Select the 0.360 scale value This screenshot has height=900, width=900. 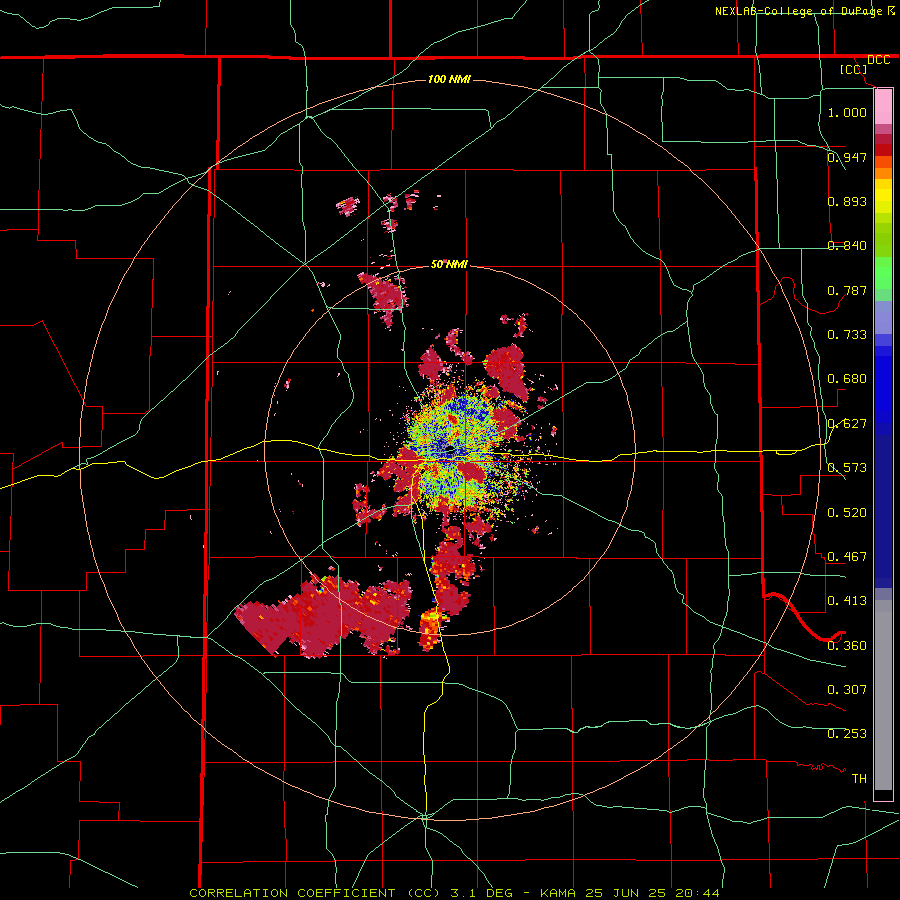[x=847, y=646]
